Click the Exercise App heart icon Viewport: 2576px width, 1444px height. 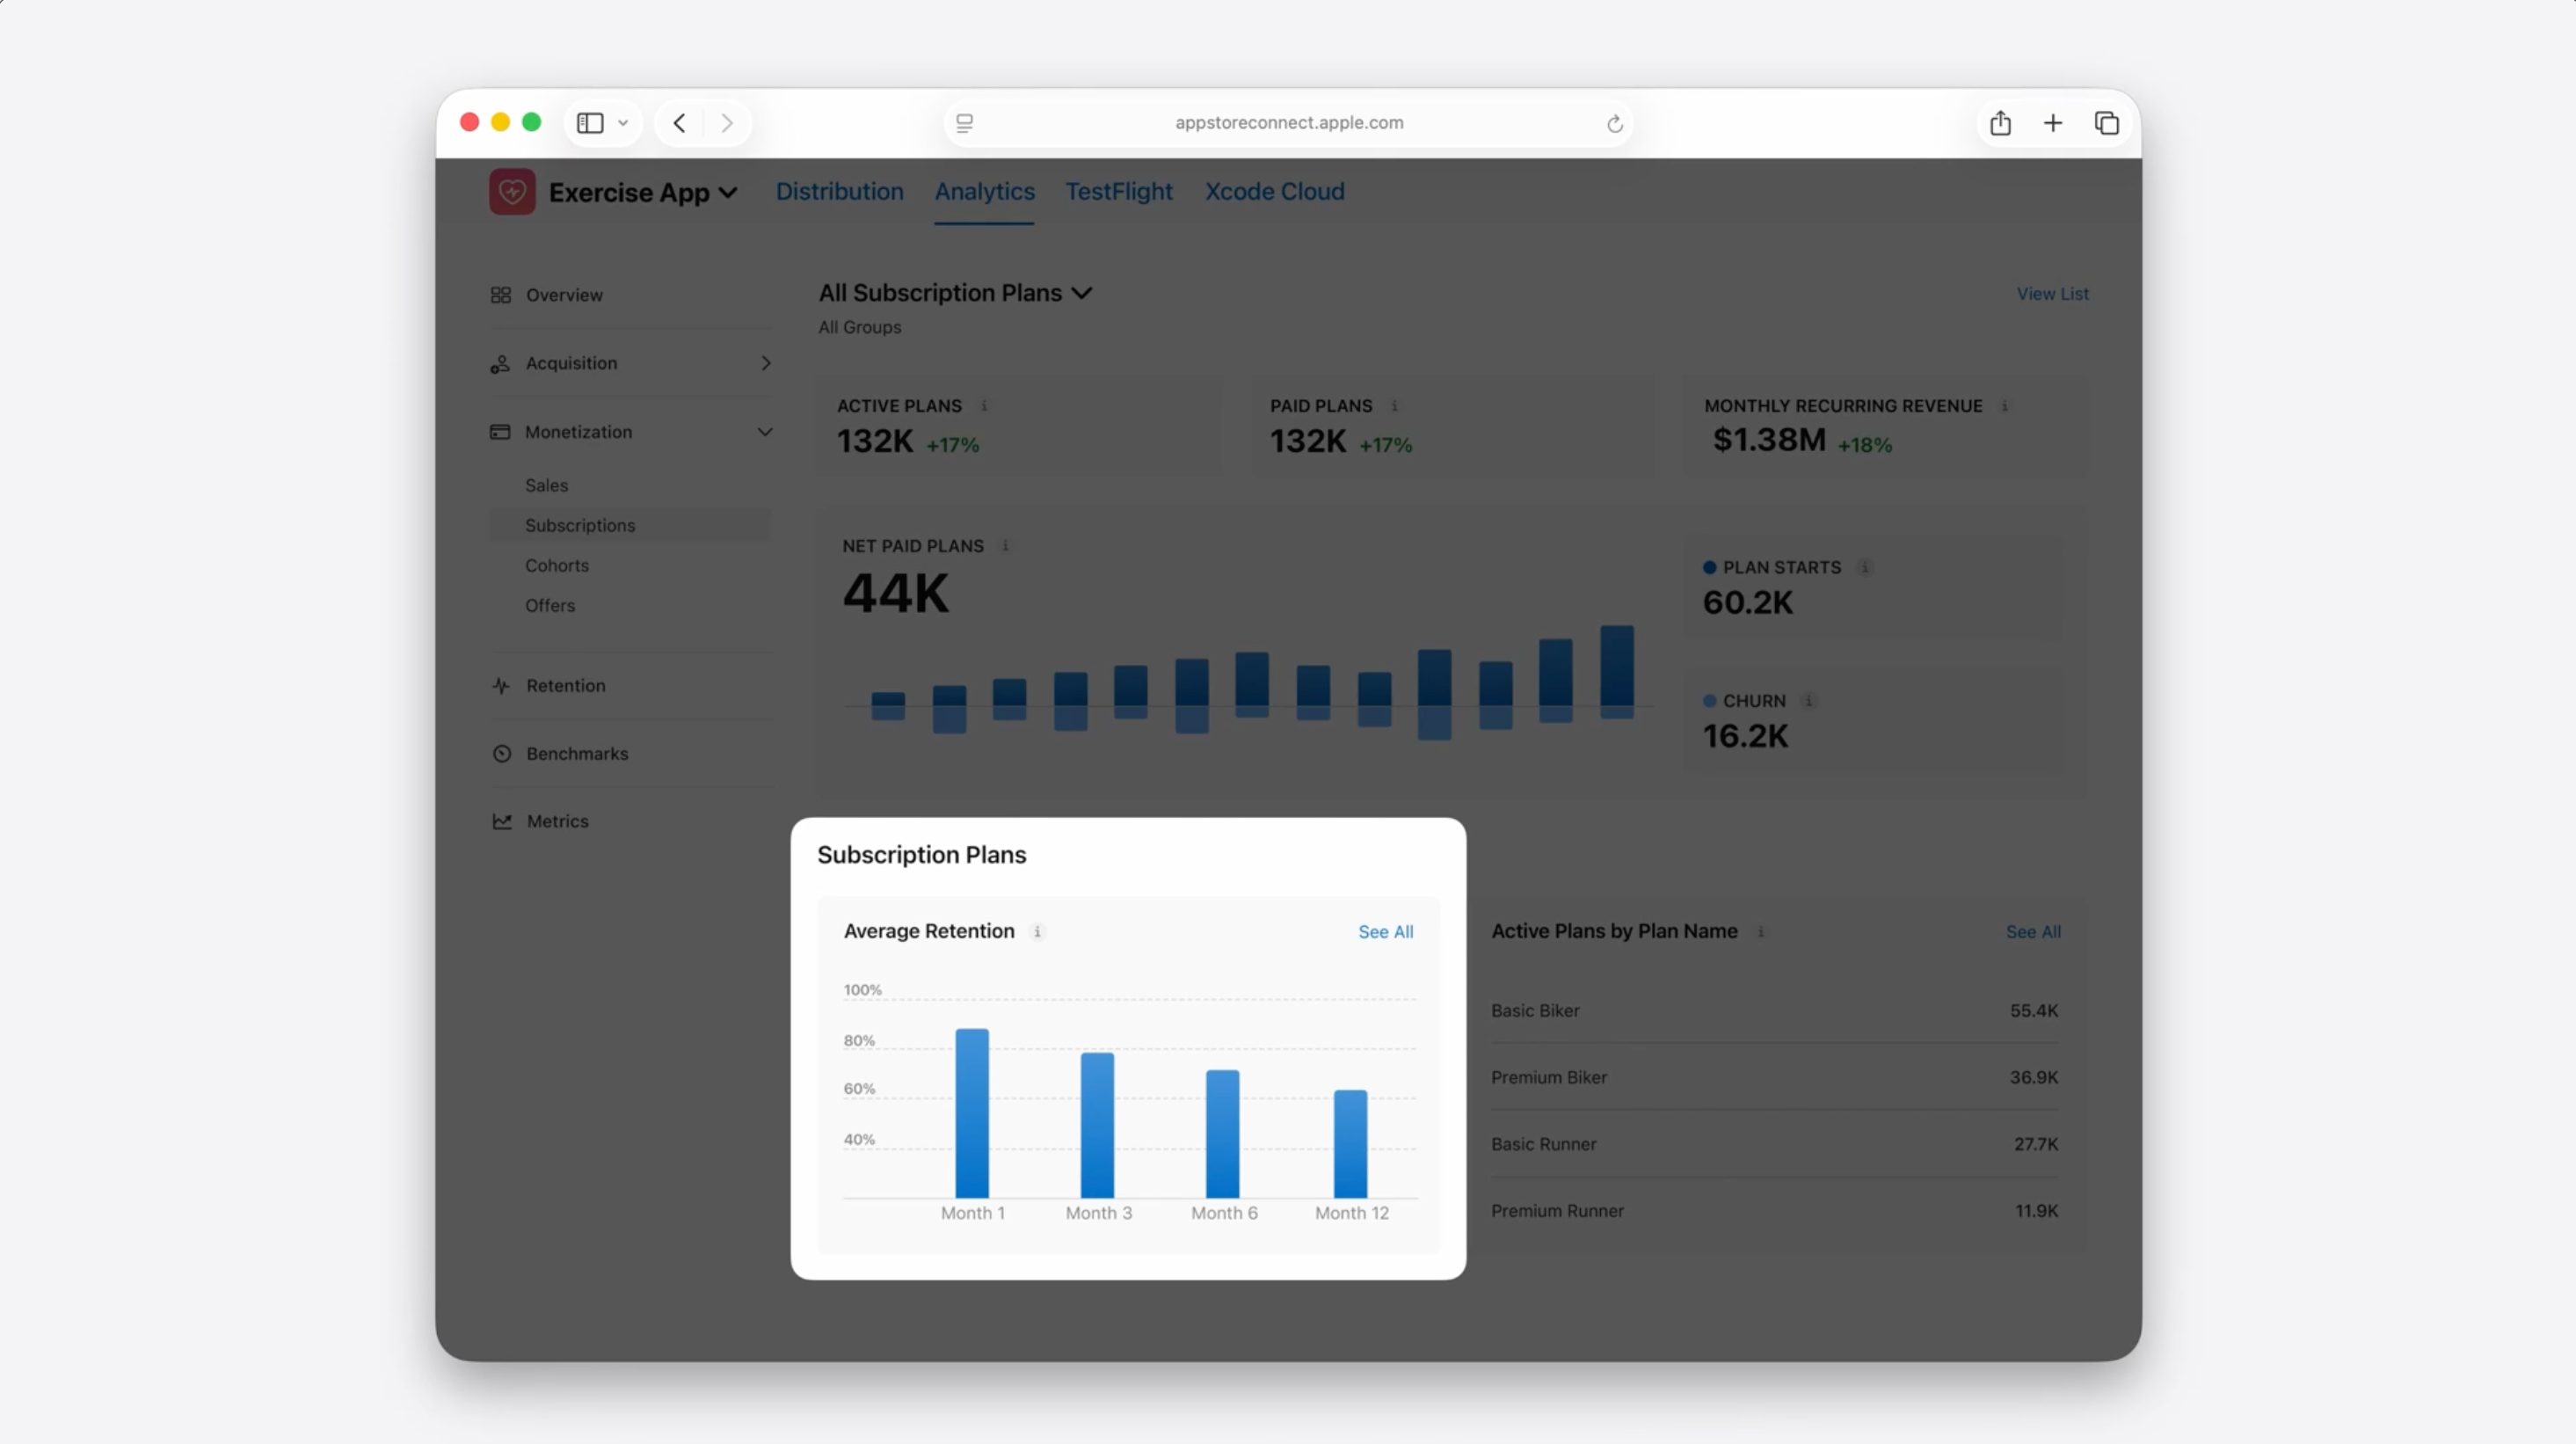click(512, 192)
